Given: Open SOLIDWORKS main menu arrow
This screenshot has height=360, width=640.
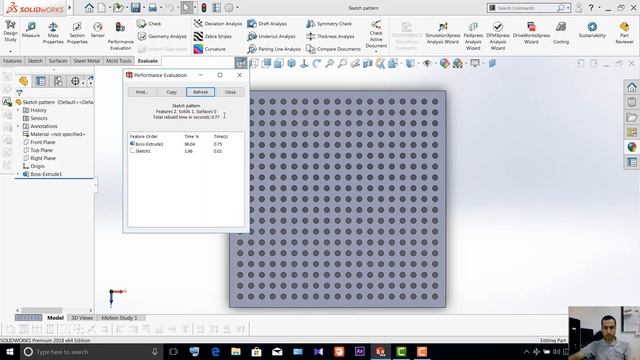Looking at the screenshot, I should tap(70, 7).
